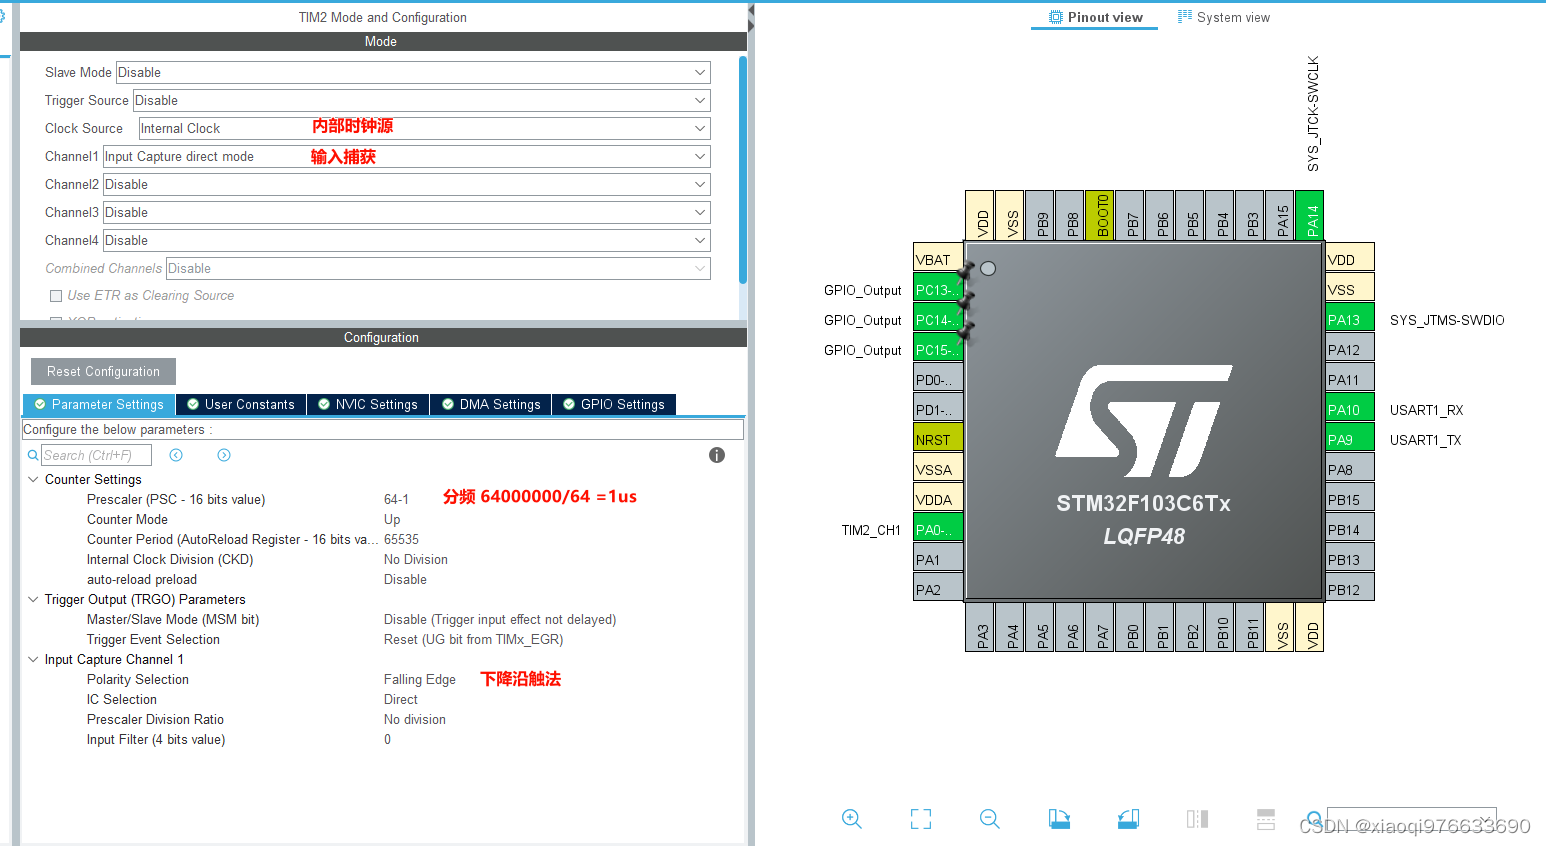Select pin PB12 on the chip
1546x846 pixels.
(x=1350, y=588)
